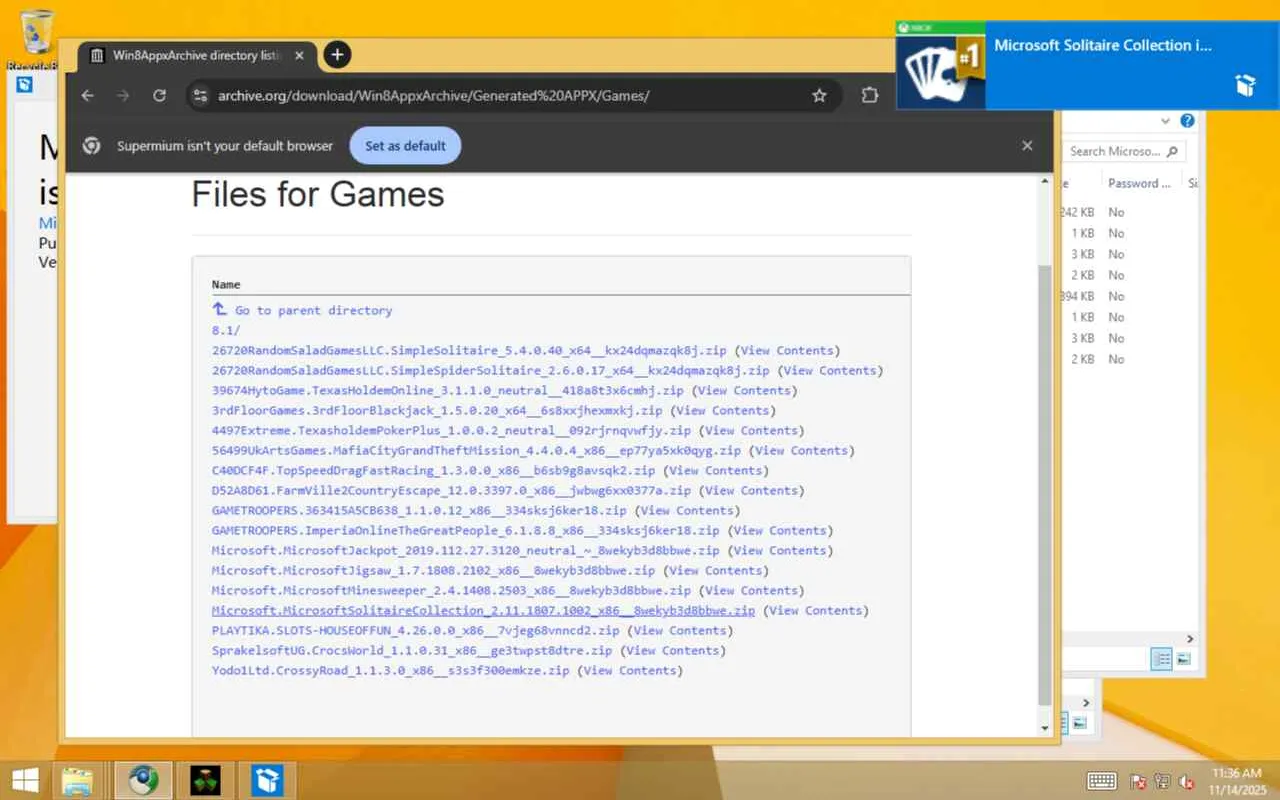1280x800 pixels.
Task: Open Action Center flag in system tray
Action: [1138, 781]
